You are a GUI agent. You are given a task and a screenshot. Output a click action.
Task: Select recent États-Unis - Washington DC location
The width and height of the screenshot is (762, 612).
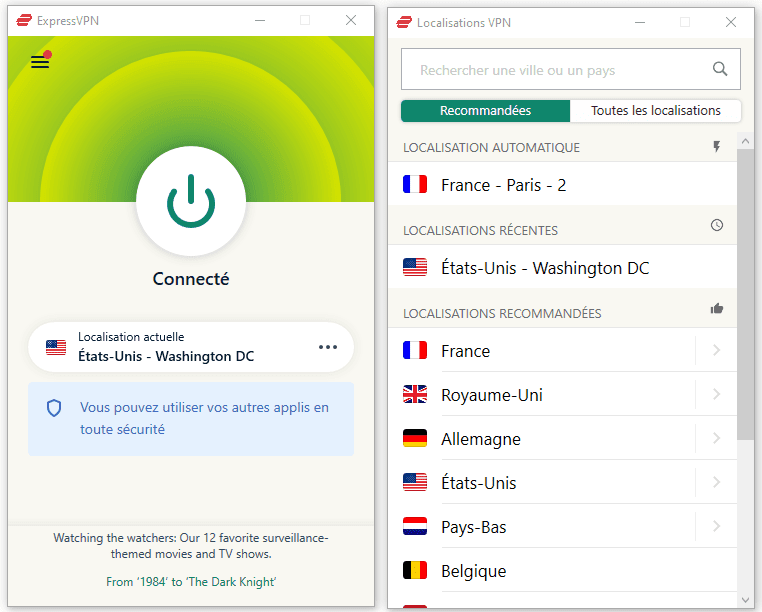[x=562, y=267]
